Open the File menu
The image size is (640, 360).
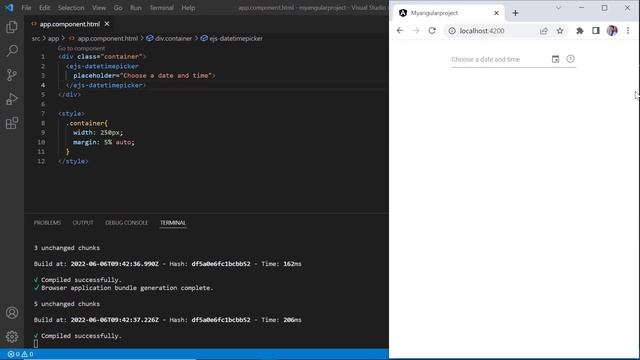[x=26, y=8]
